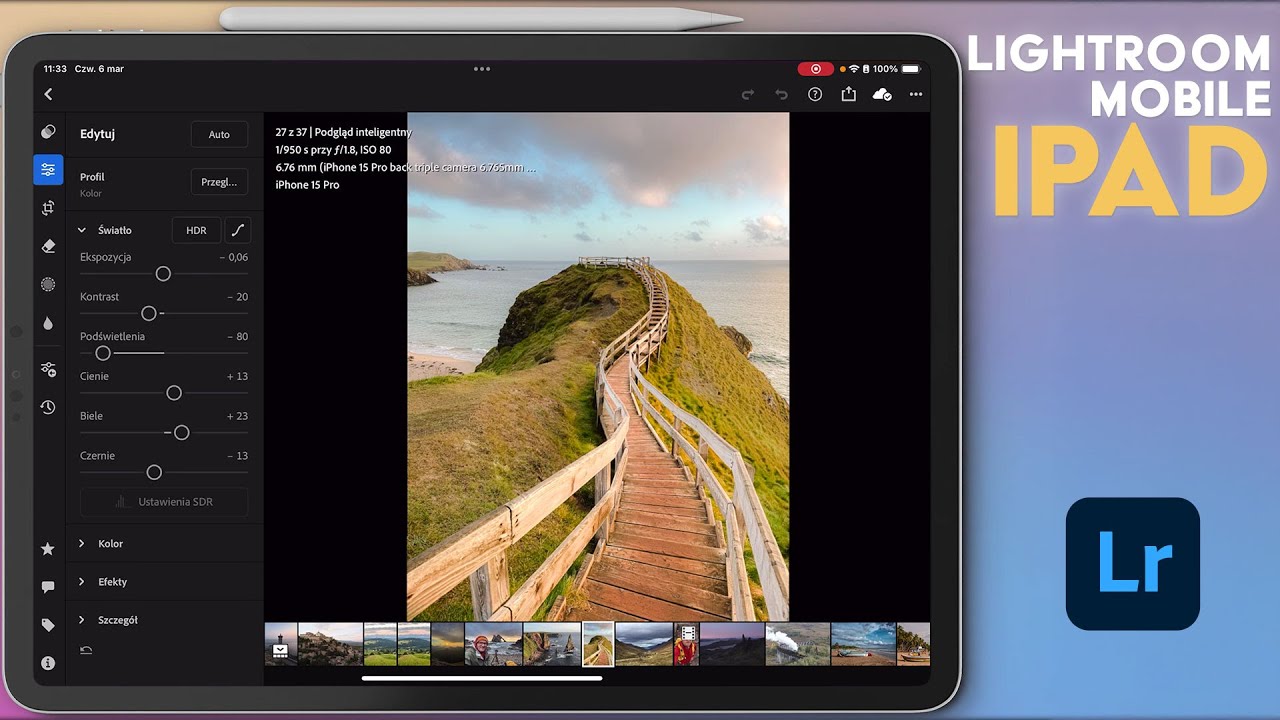Image resolution: width=1280 pixels, height=720 pixels.
Task: Go back with the top-left arrow
Action: (48, 94)
